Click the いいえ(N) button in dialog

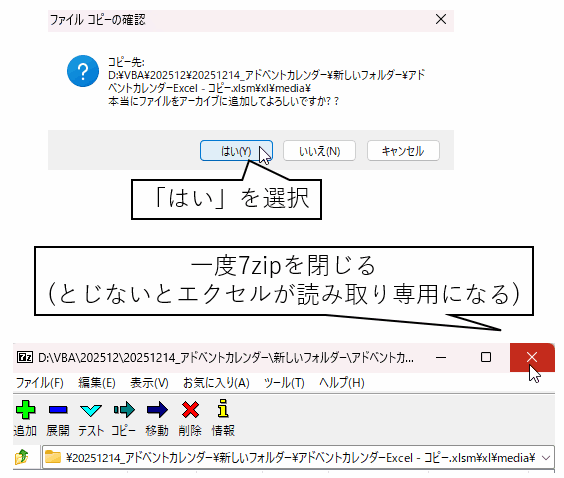(x=319, y=151)
